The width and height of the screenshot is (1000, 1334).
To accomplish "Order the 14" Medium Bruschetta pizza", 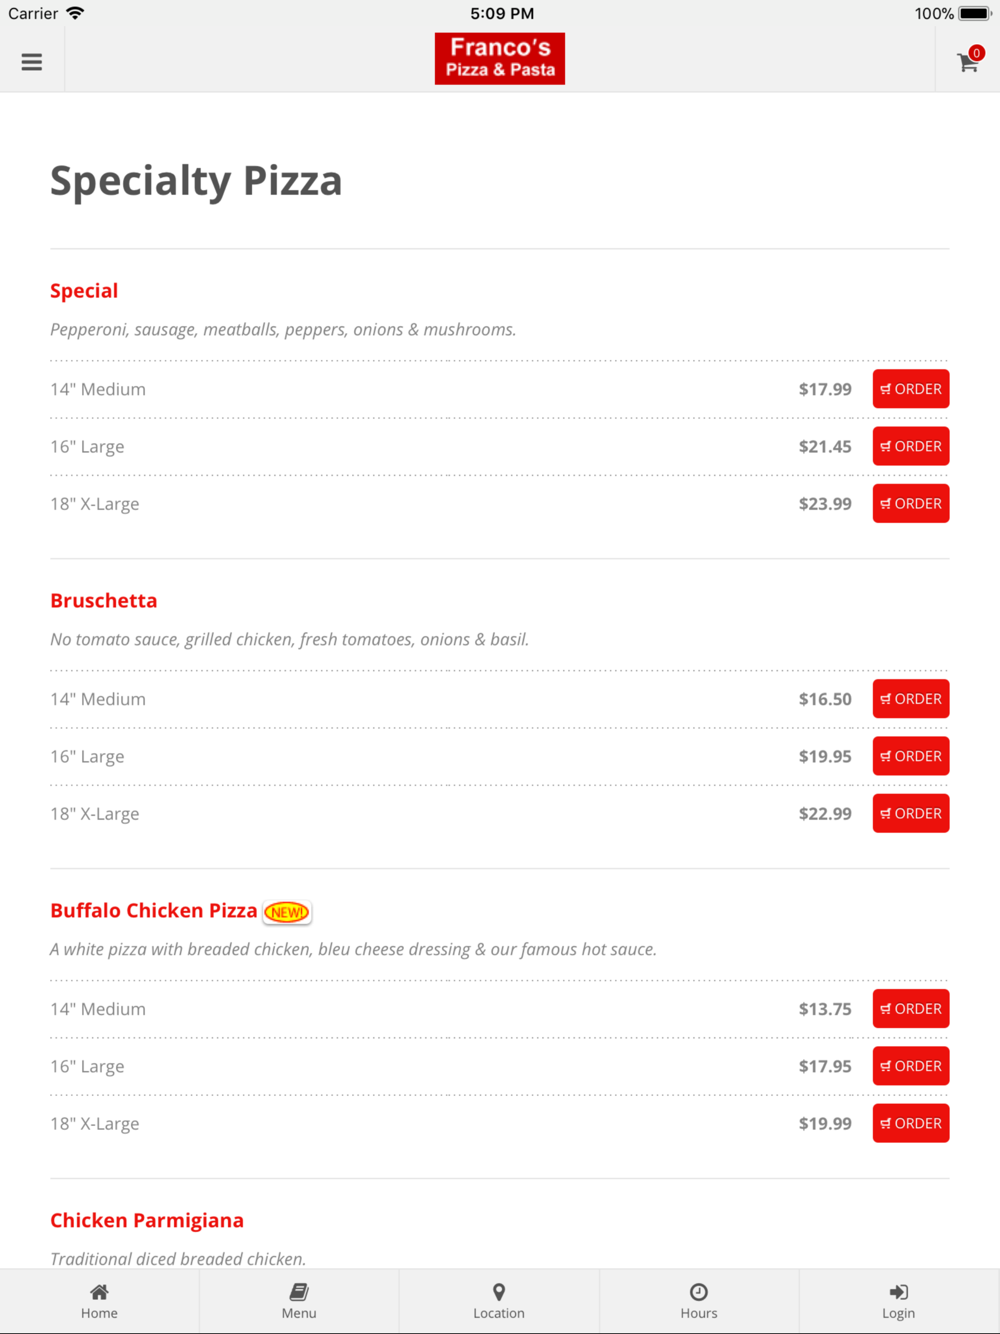I will (x=911, y=699).
